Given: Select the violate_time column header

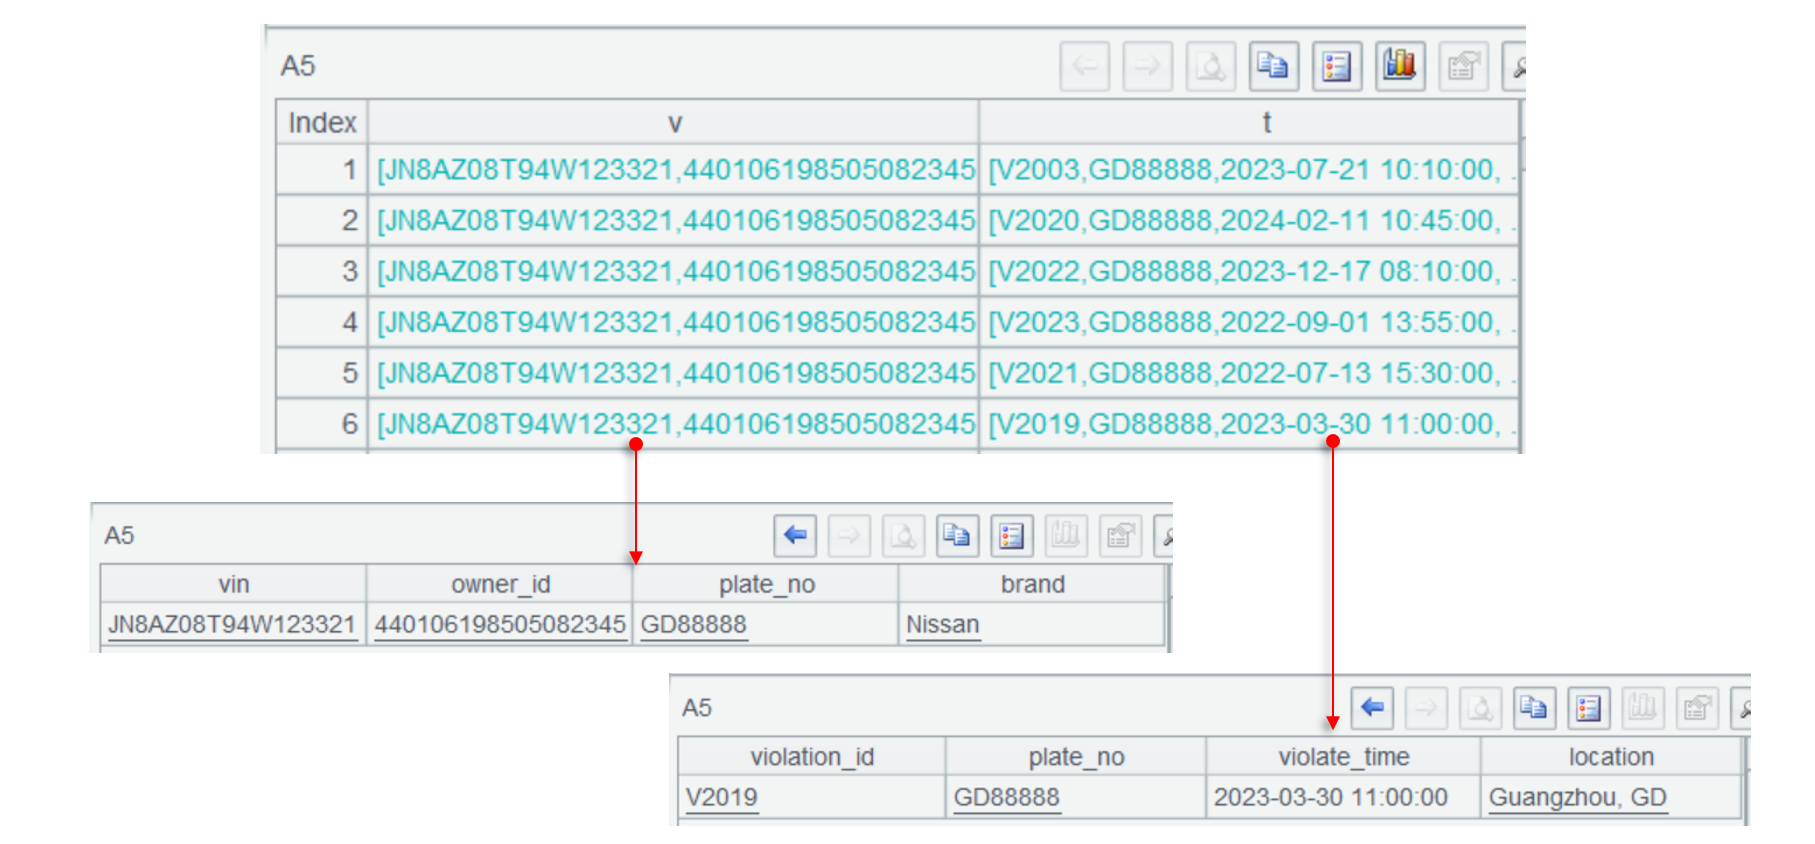Looking at the screenshot, I should coord(1343,757).
